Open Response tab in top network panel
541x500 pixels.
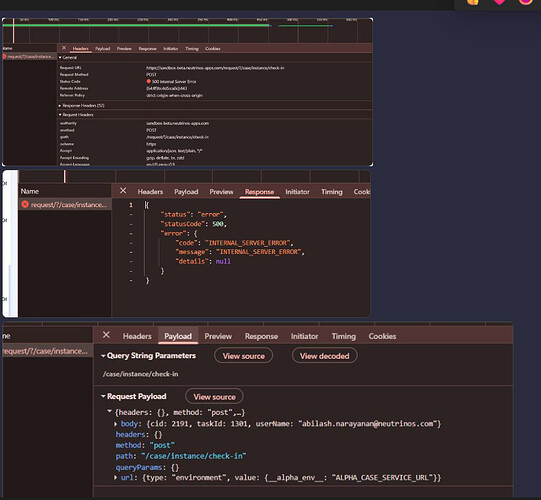147,49
